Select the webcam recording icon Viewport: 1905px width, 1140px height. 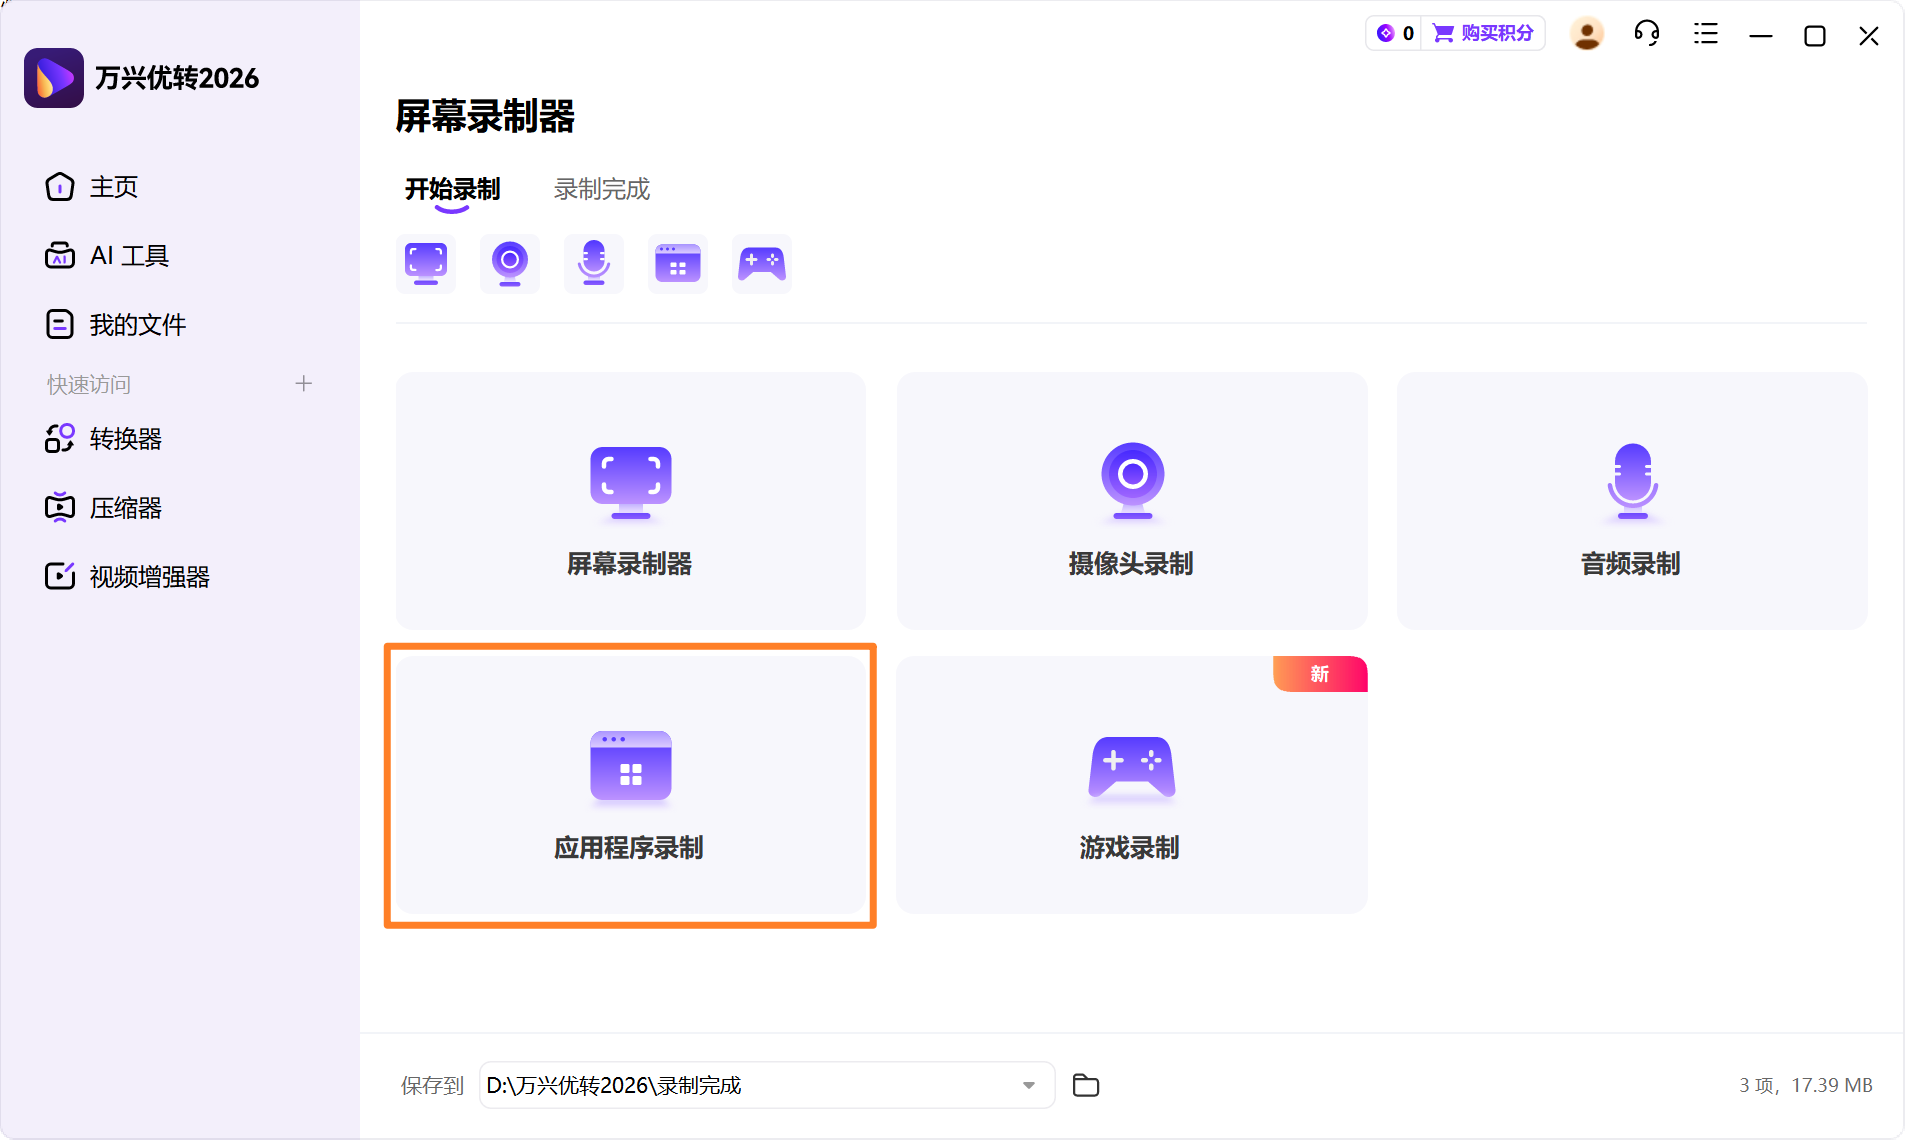pyautogui.click(x=510, y=263)
